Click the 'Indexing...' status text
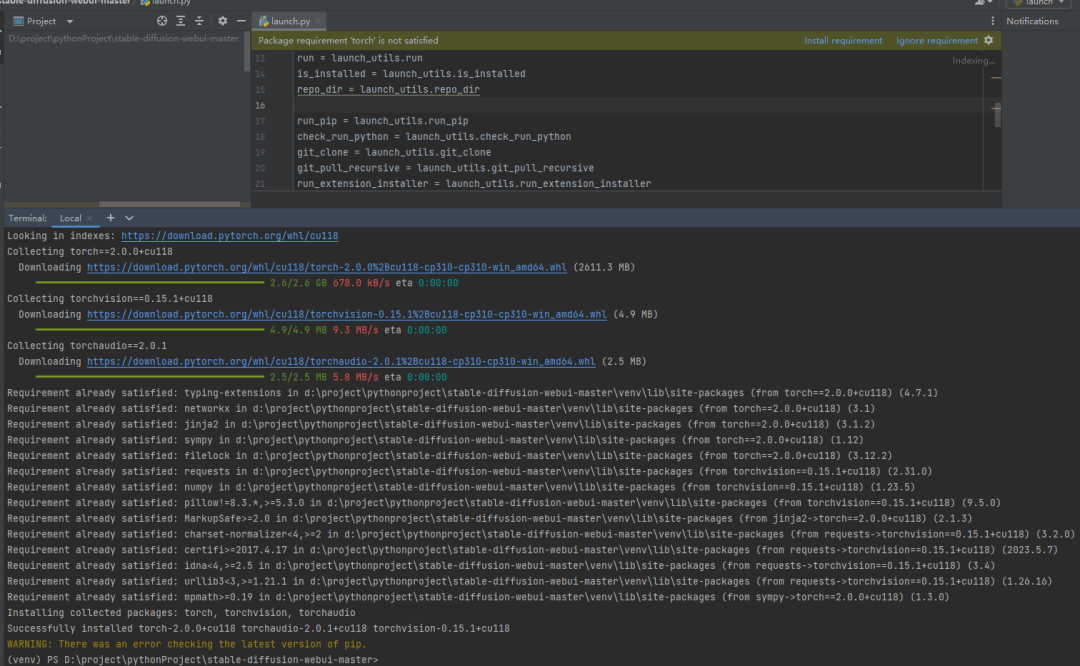 973,61
